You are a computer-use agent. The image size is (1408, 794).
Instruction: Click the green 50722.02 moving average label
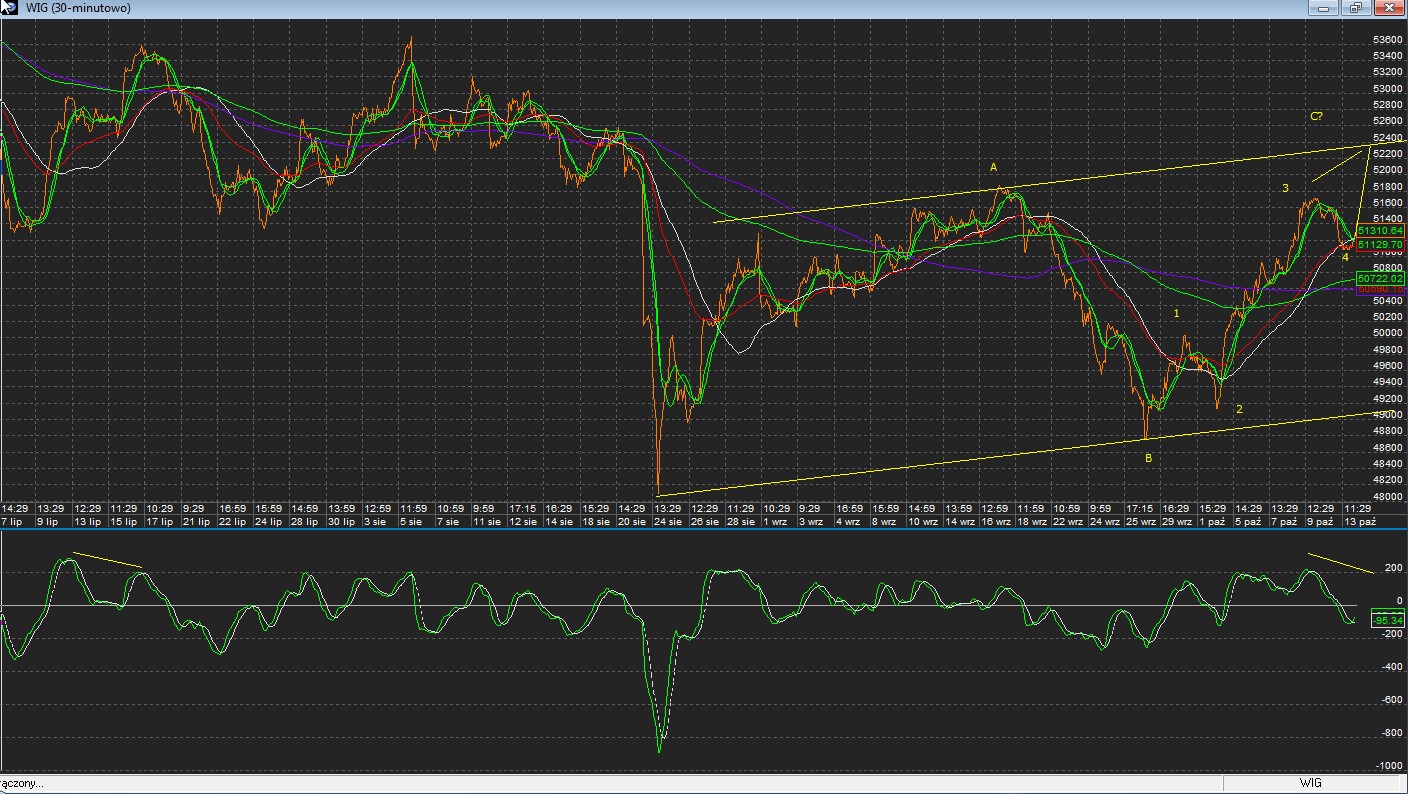[x=1380, y=279]
